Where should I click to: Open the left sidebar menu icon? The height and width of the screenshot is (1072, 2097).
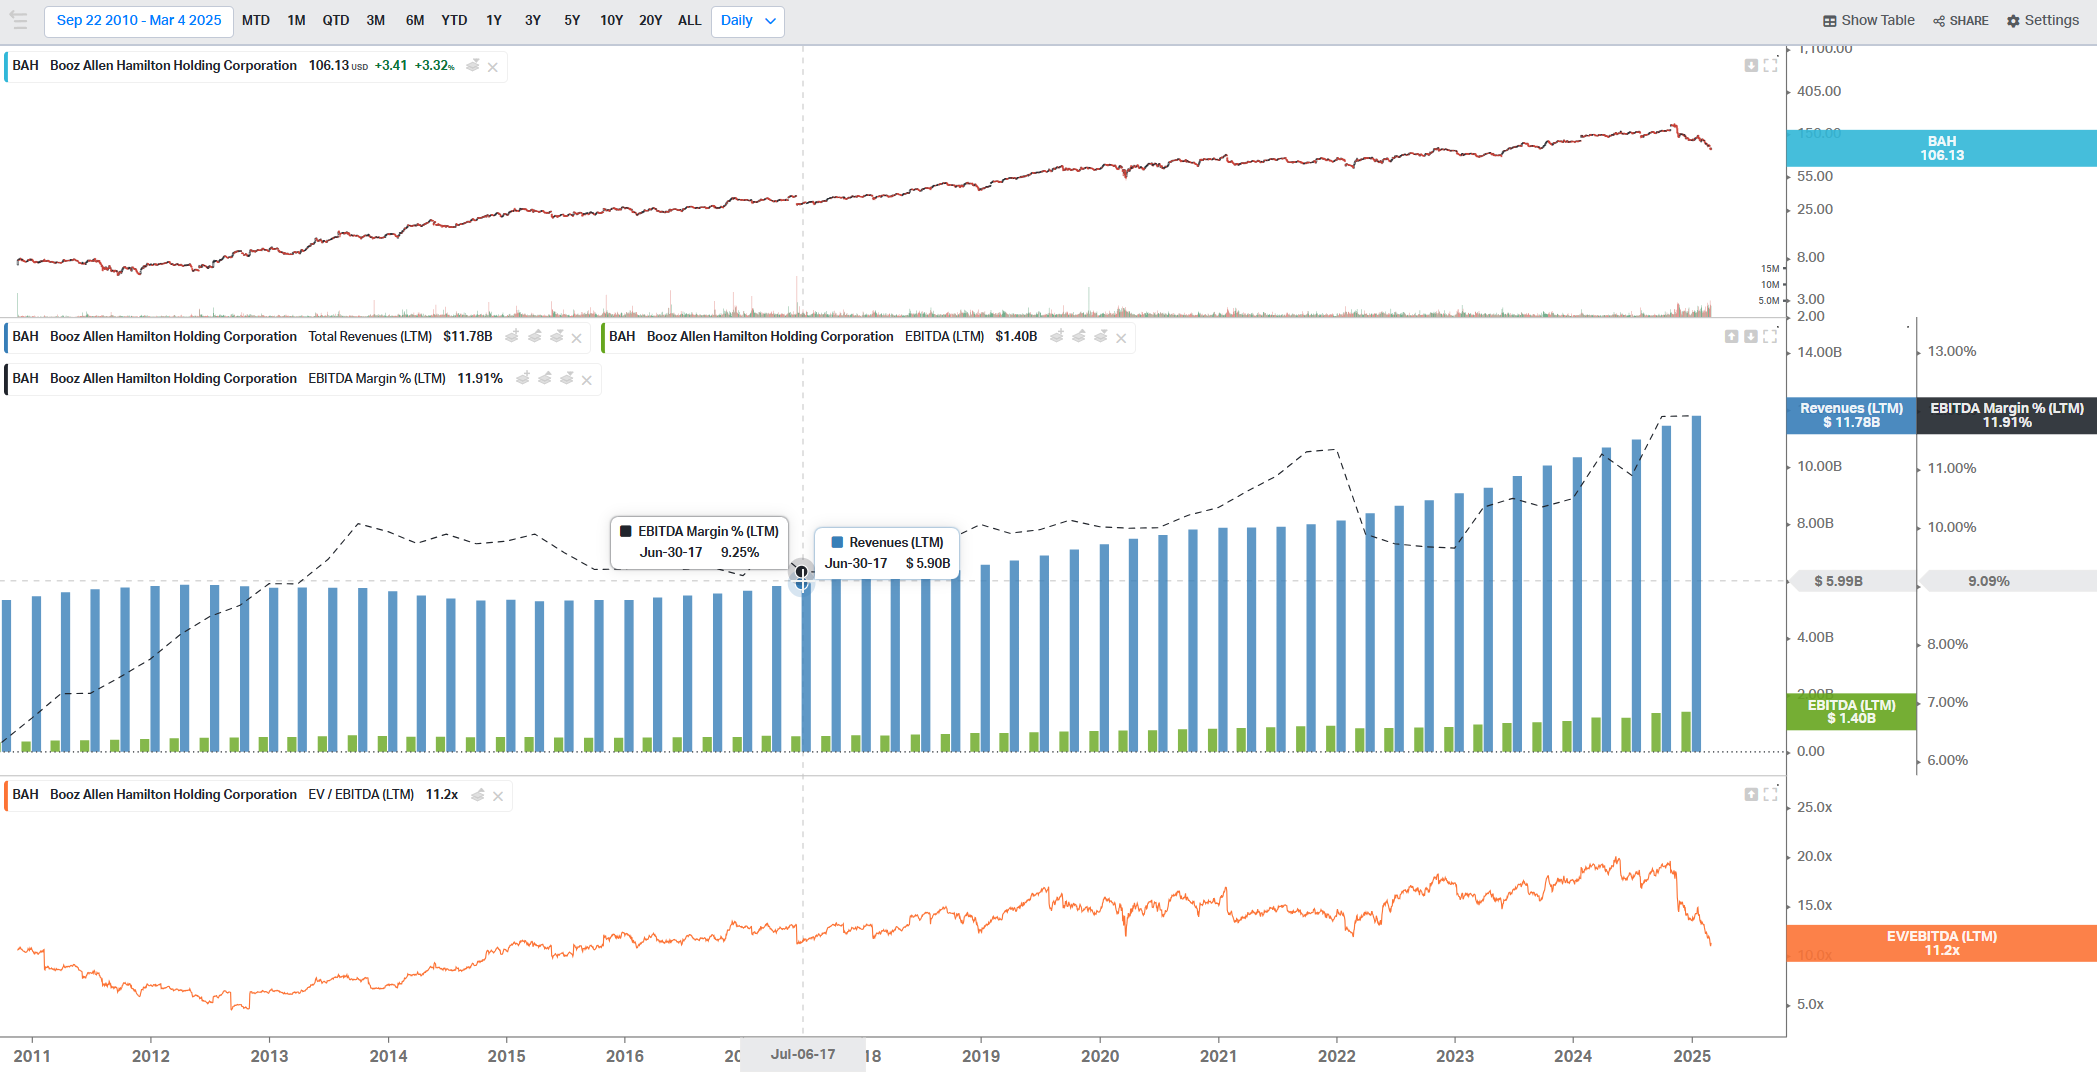coord(18,20)
